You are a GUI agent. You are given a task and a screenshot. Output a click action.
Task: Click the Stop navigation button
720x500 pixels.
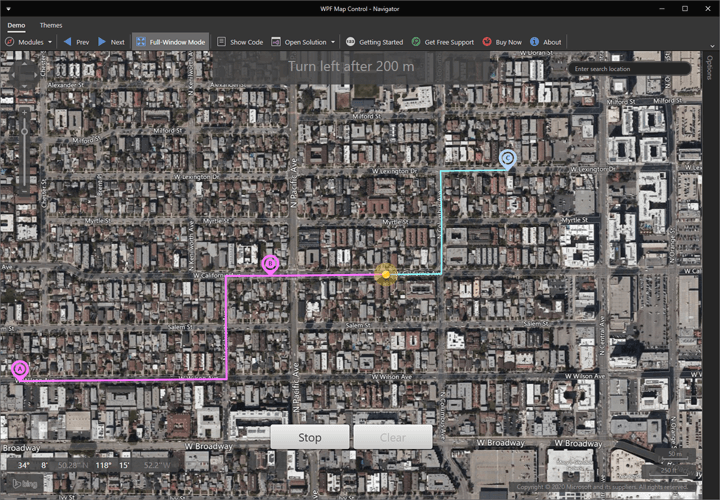coord(310,437)
